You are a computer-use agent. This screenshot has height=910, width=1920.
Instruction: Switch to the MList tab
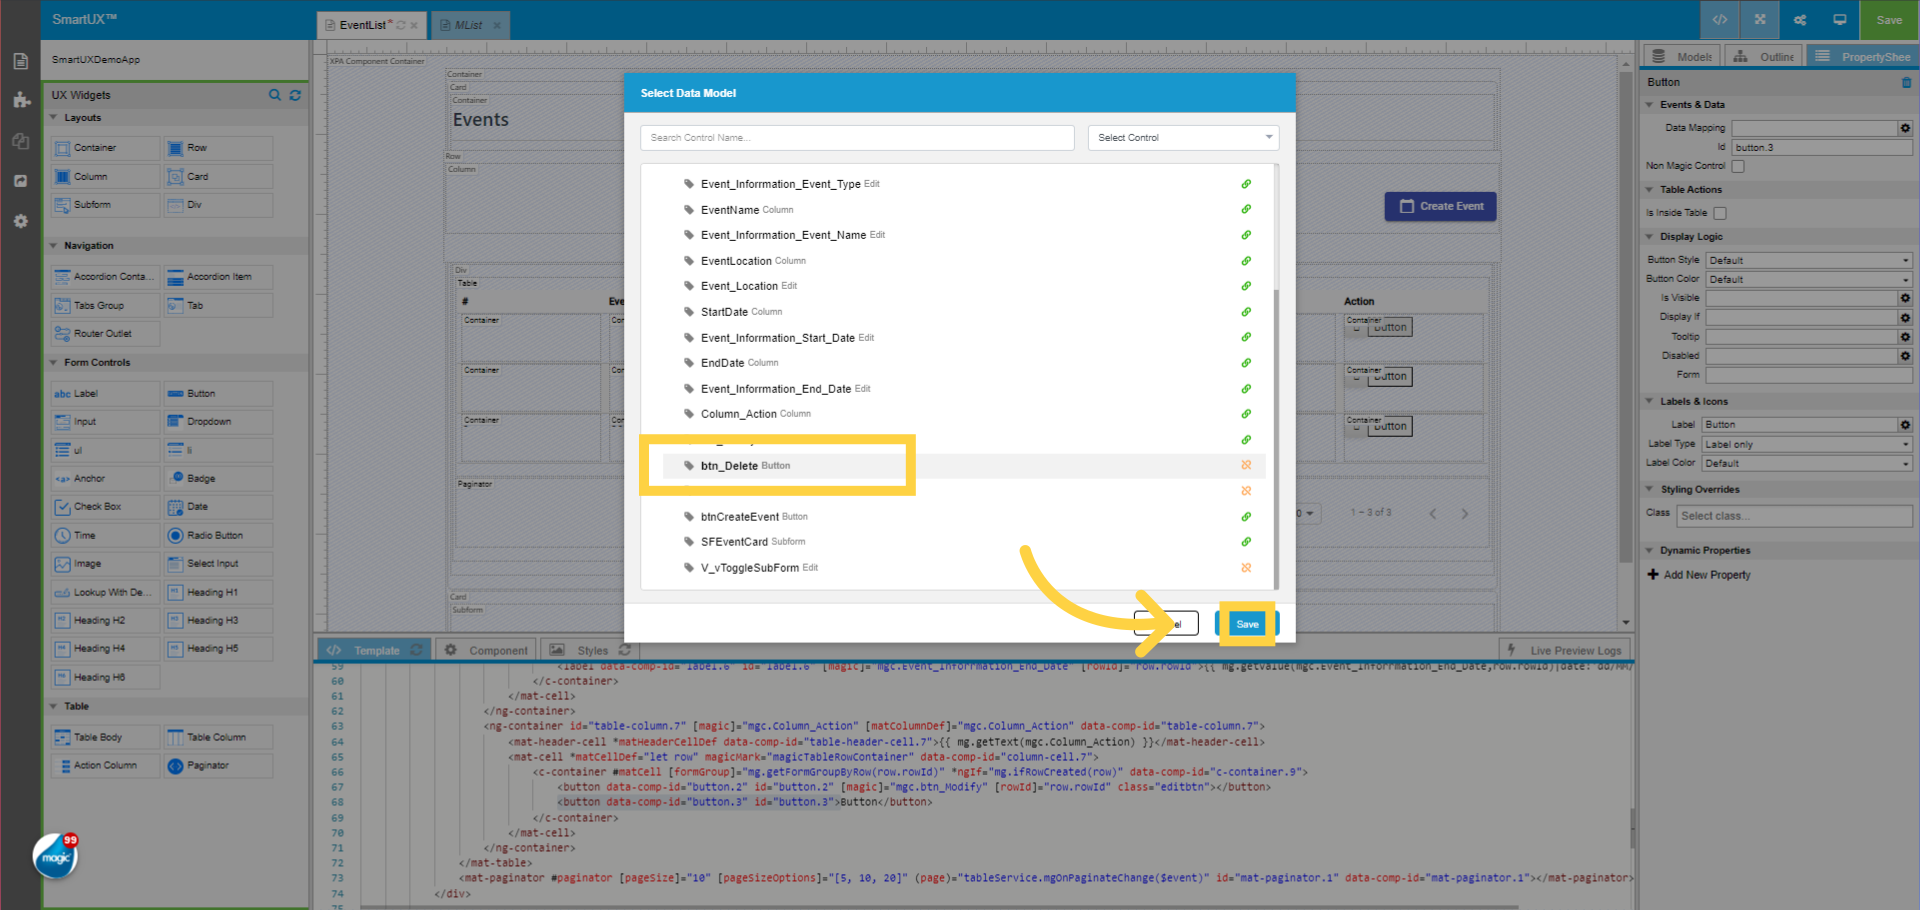click(x=466, y=25)
